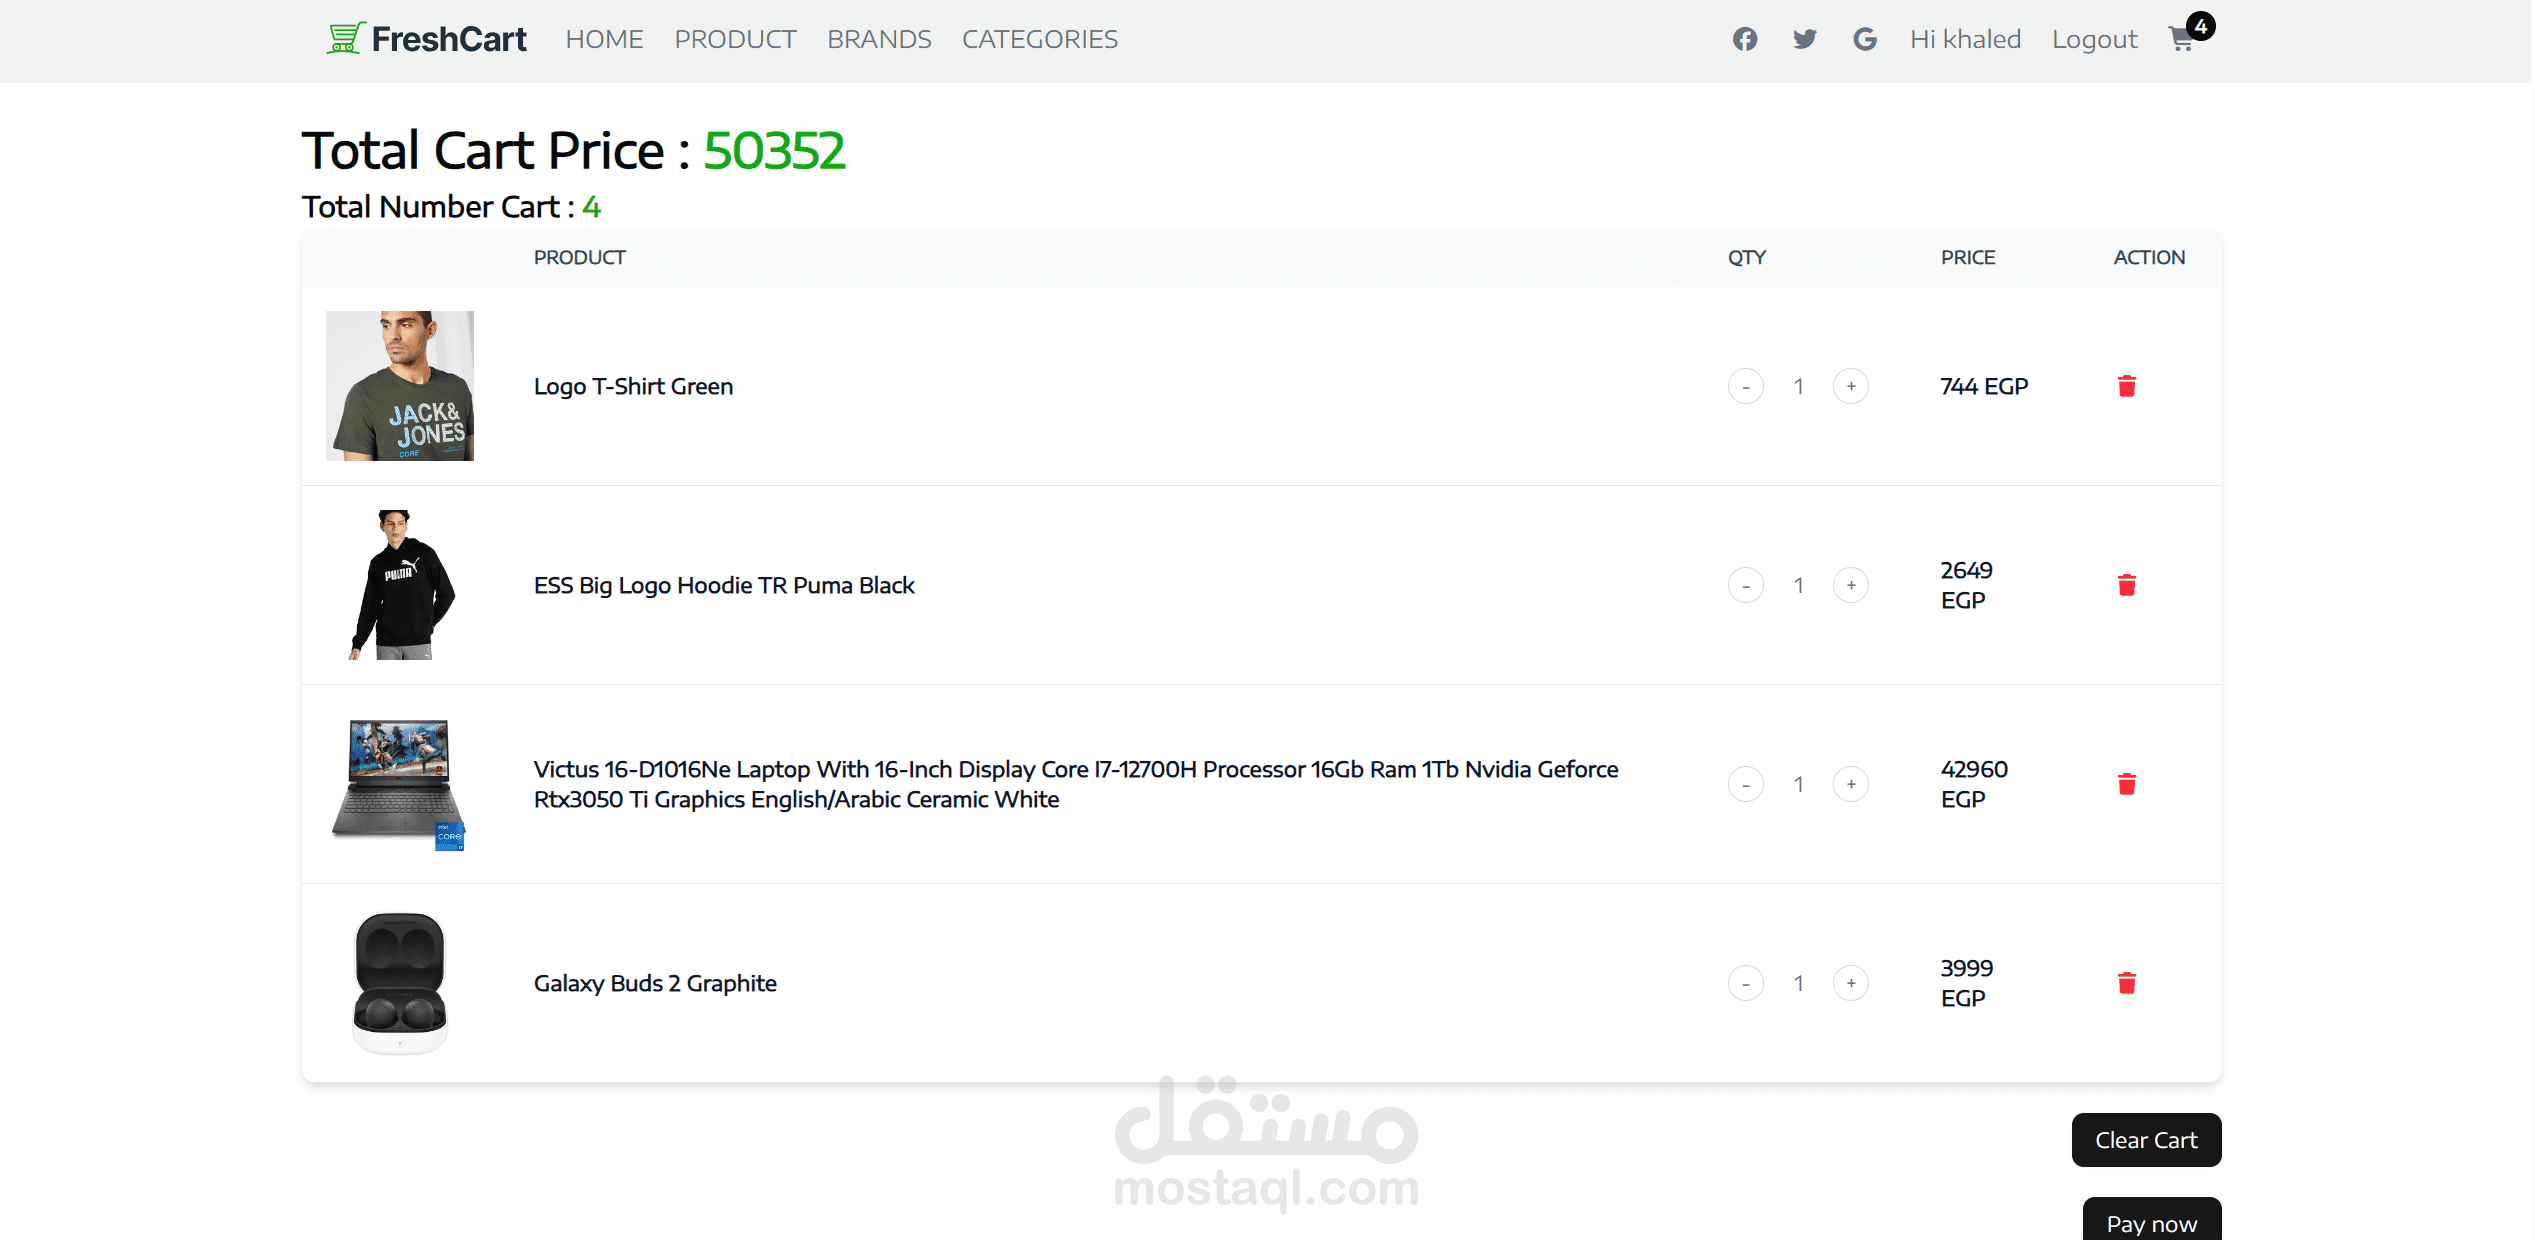This screenshot has width=2535, height=1240.
Task: Increase quantity of Galaxy Buds 2 Graphite
Action: (x=1851, y=983)
